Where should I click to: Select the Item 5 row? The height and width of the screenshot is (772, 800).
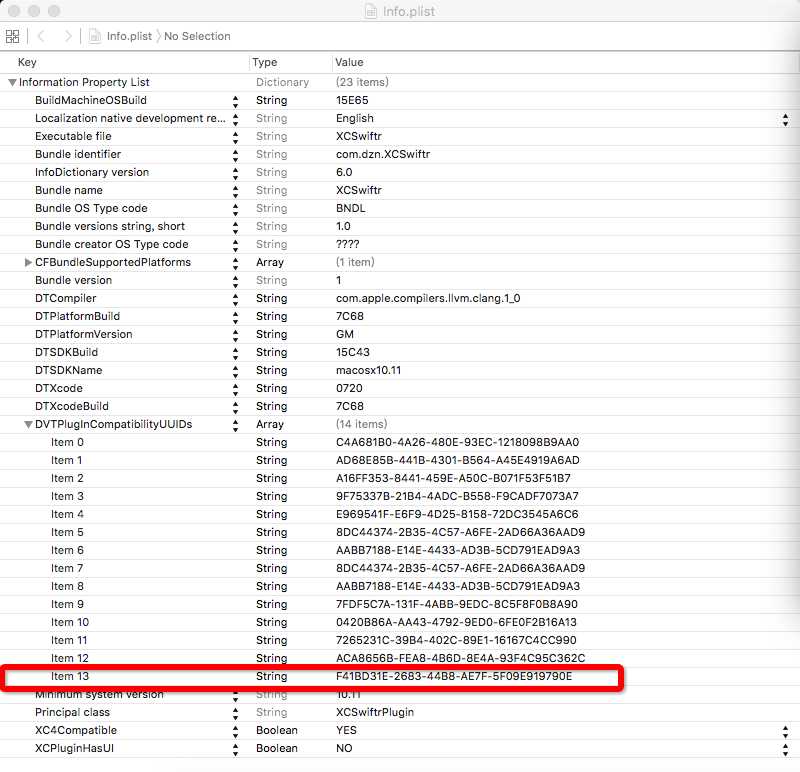tap(400, 533)
